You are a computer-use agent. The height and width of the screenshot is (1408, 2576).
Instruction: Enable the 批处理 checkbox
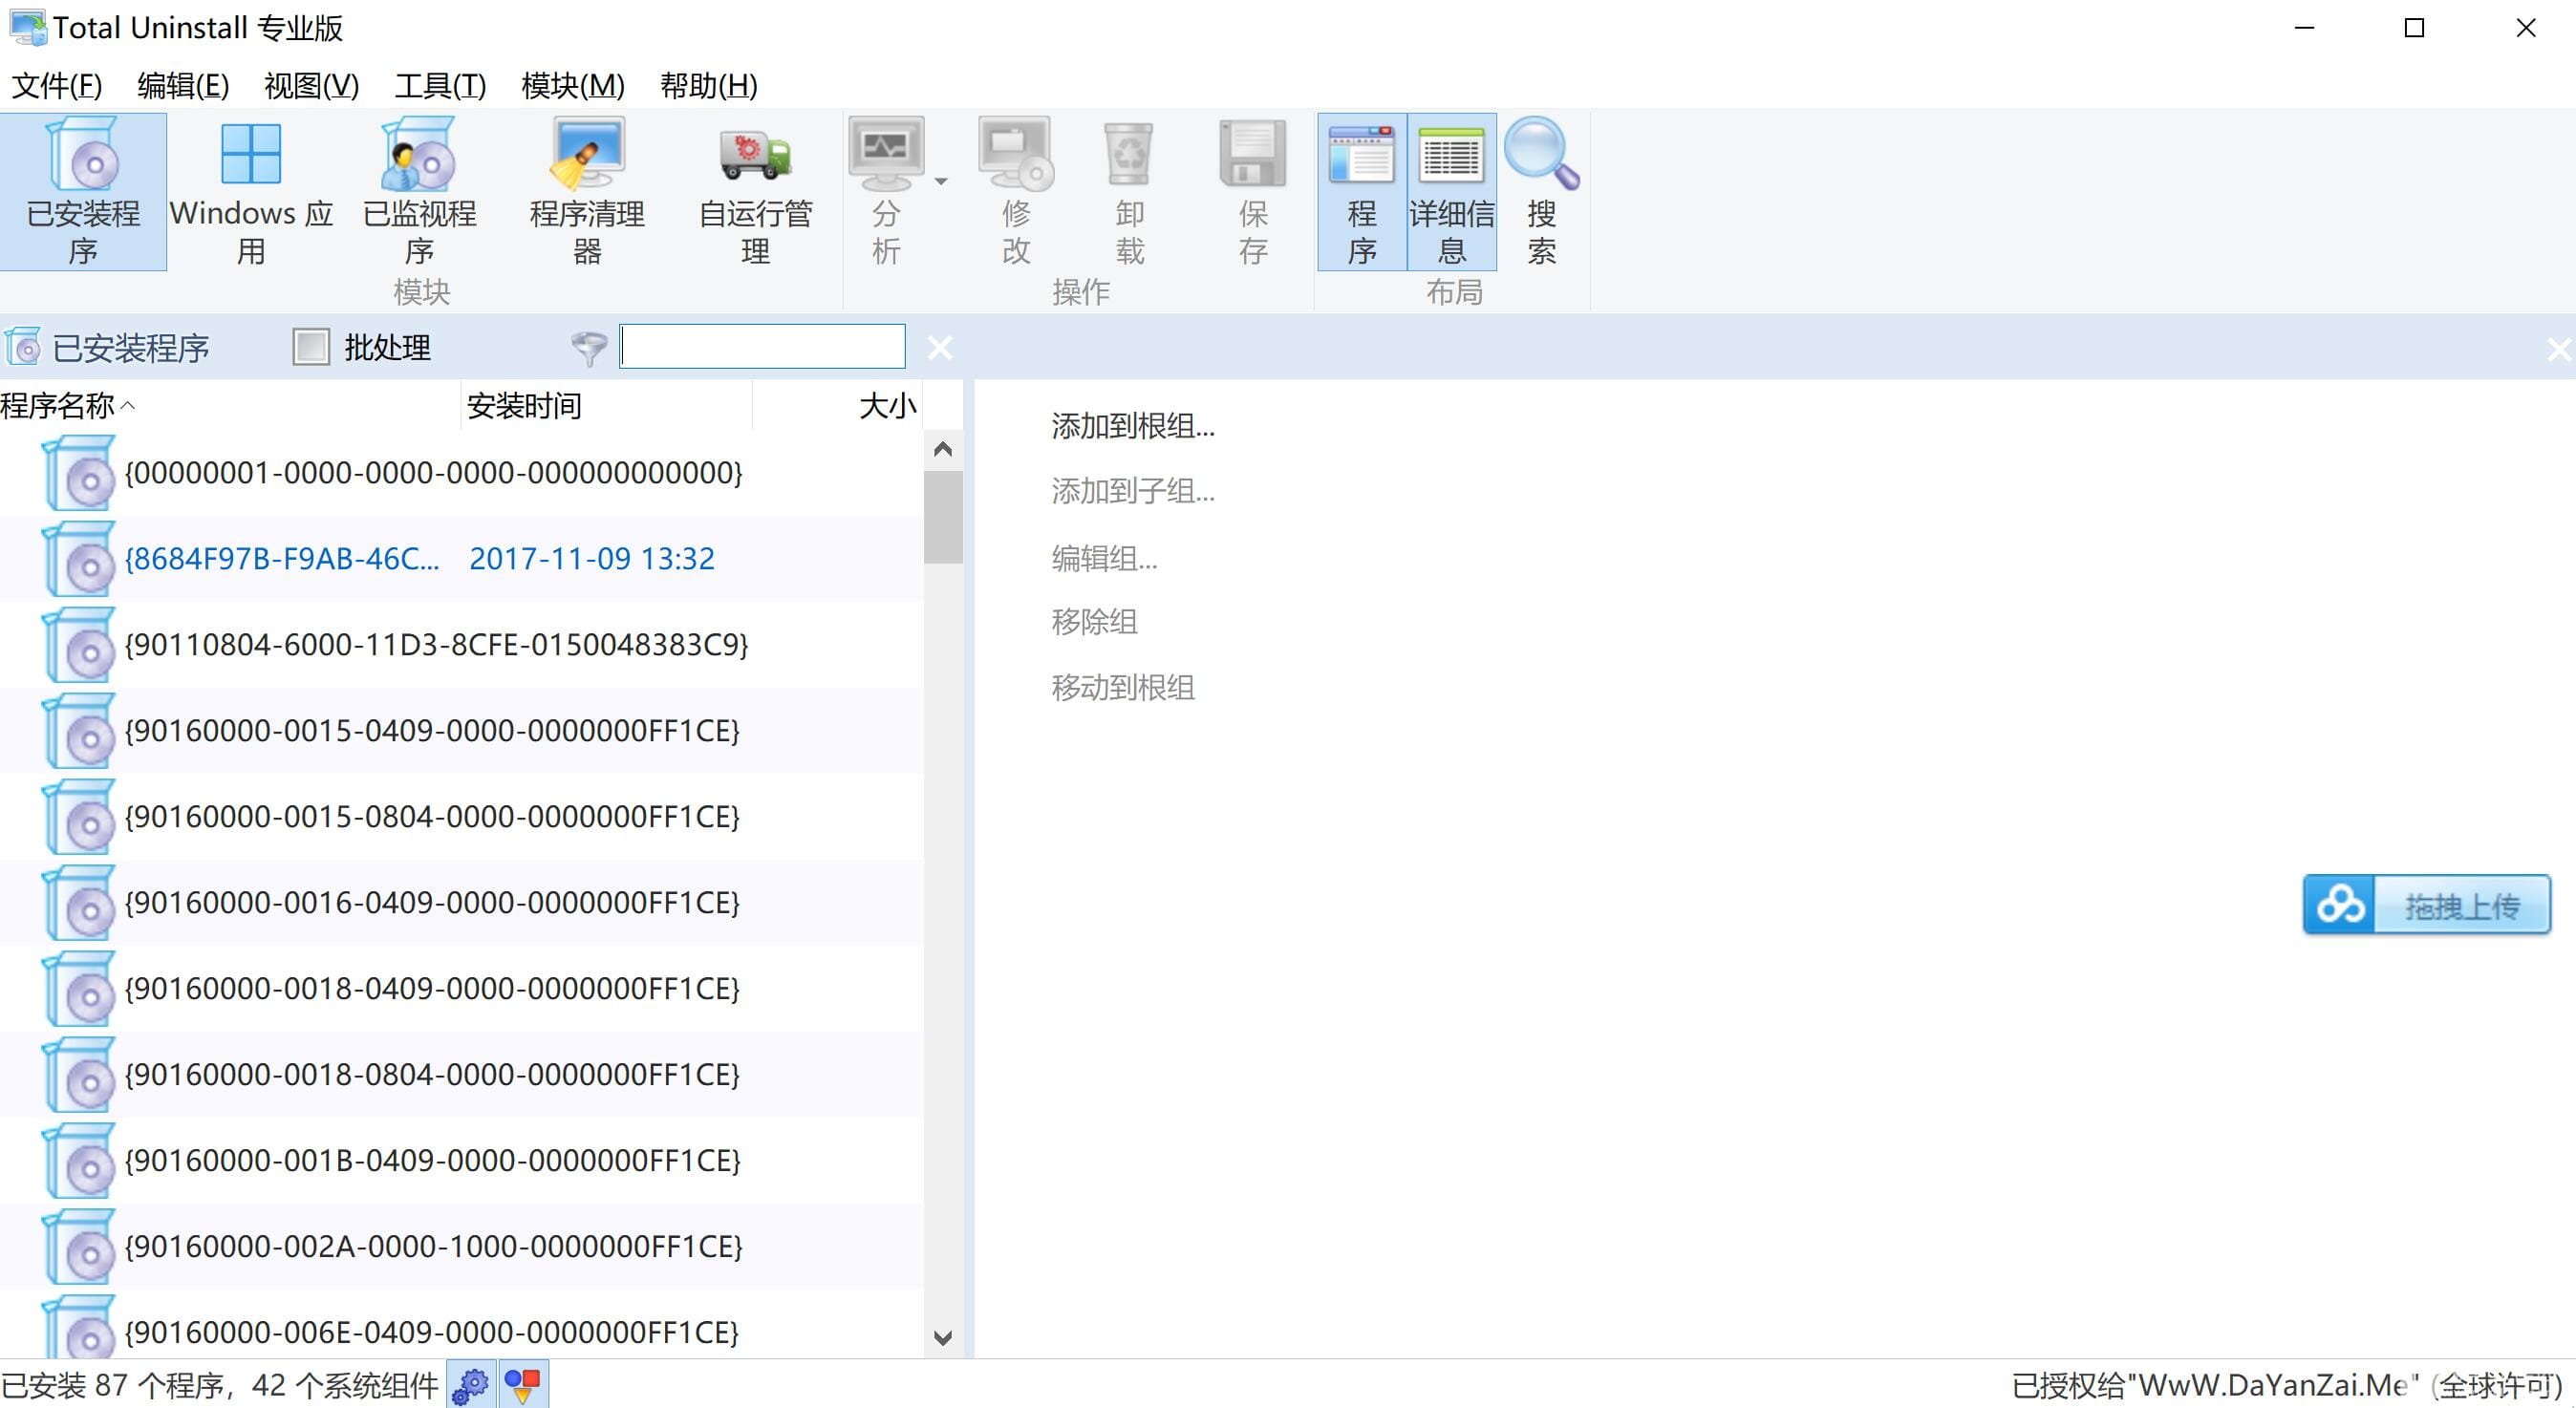coord(311,347)
